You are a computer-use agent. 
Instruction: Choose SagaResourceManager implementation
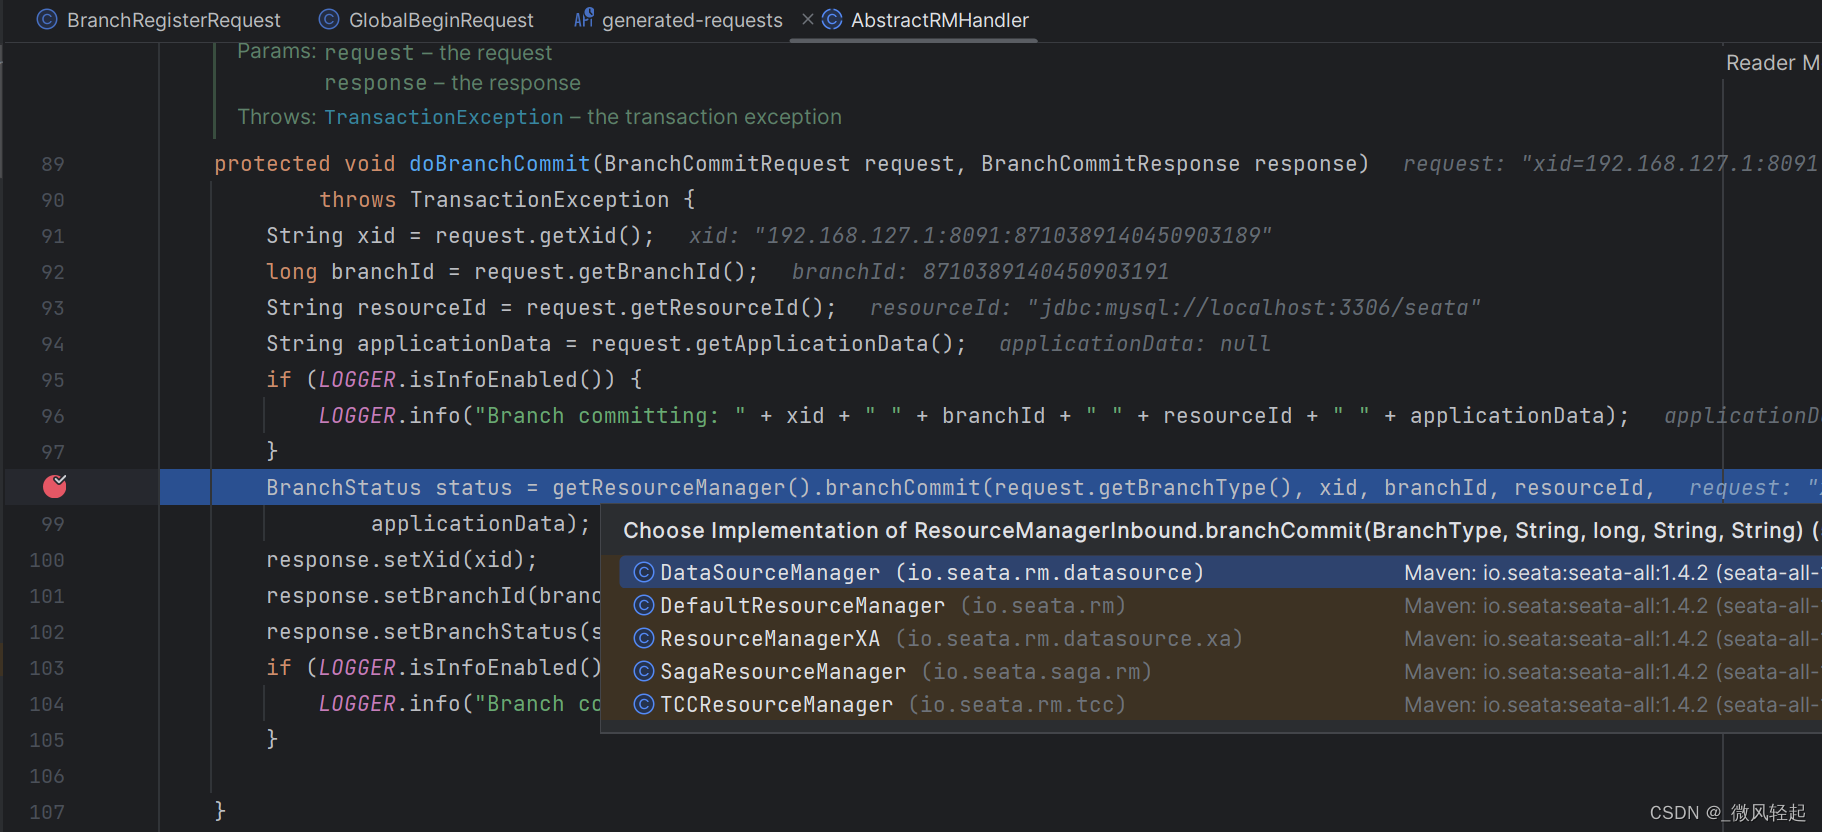coord(1220,671)
